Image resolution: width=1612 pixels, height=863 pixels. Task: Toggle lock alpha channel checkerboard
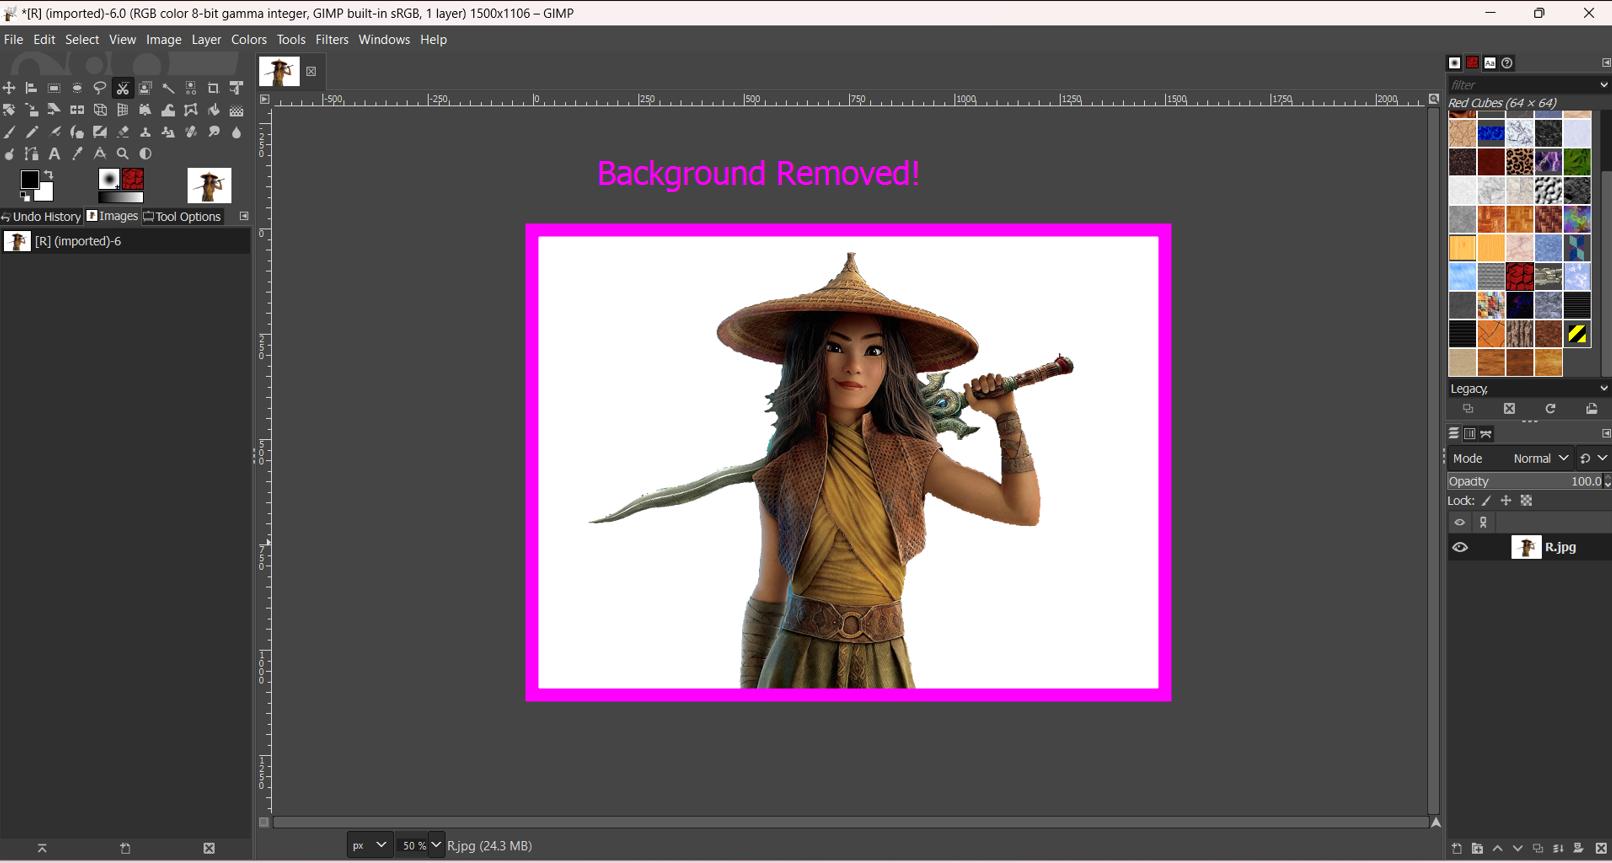coord(1526,501)
